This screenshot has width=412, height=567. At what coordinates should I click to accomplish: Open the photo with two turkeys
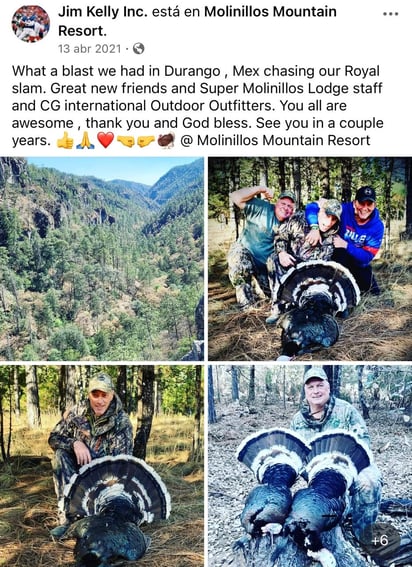point(310,466)
